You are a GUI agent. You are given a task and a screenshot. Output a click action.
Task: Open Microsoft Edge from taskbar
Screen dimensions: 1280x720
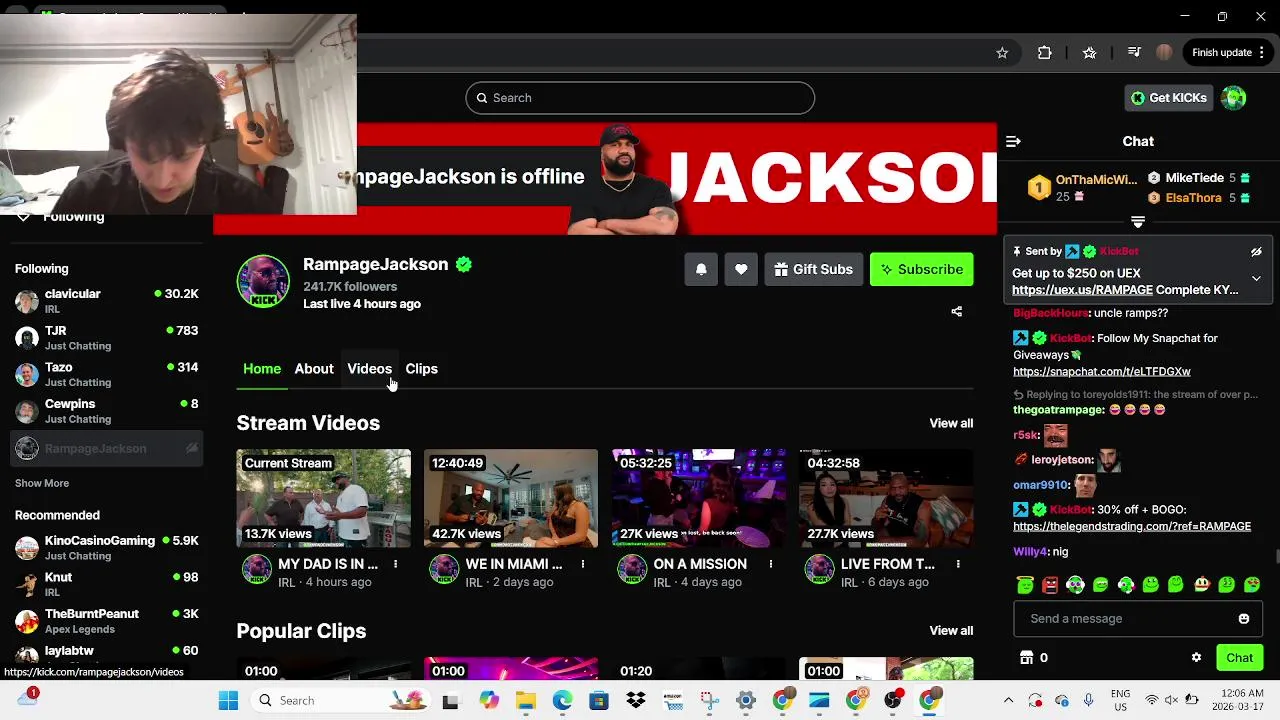pyautogui.click(x=563, y=700)
